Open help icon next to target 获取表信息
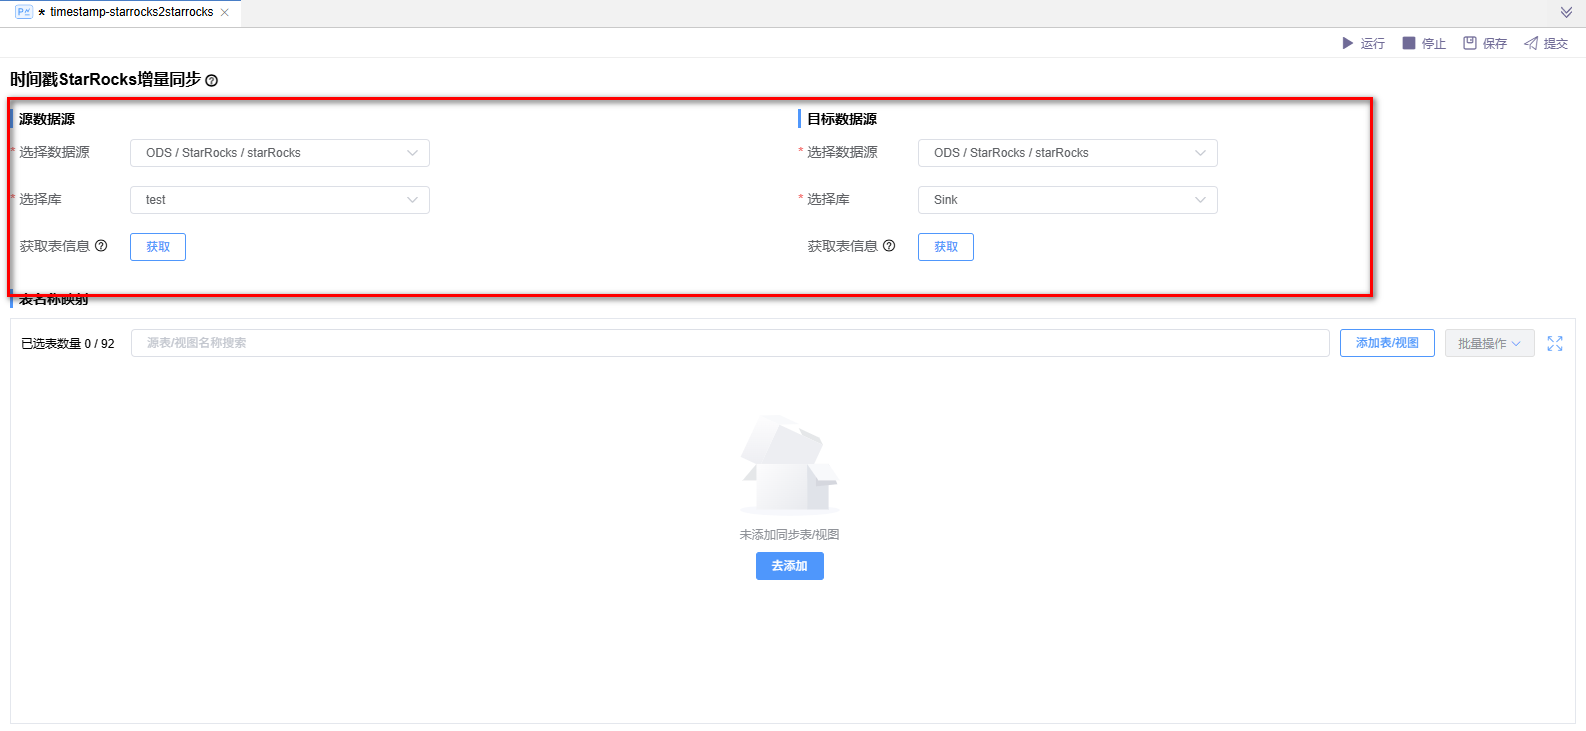1586x731 pixels. 889,246
